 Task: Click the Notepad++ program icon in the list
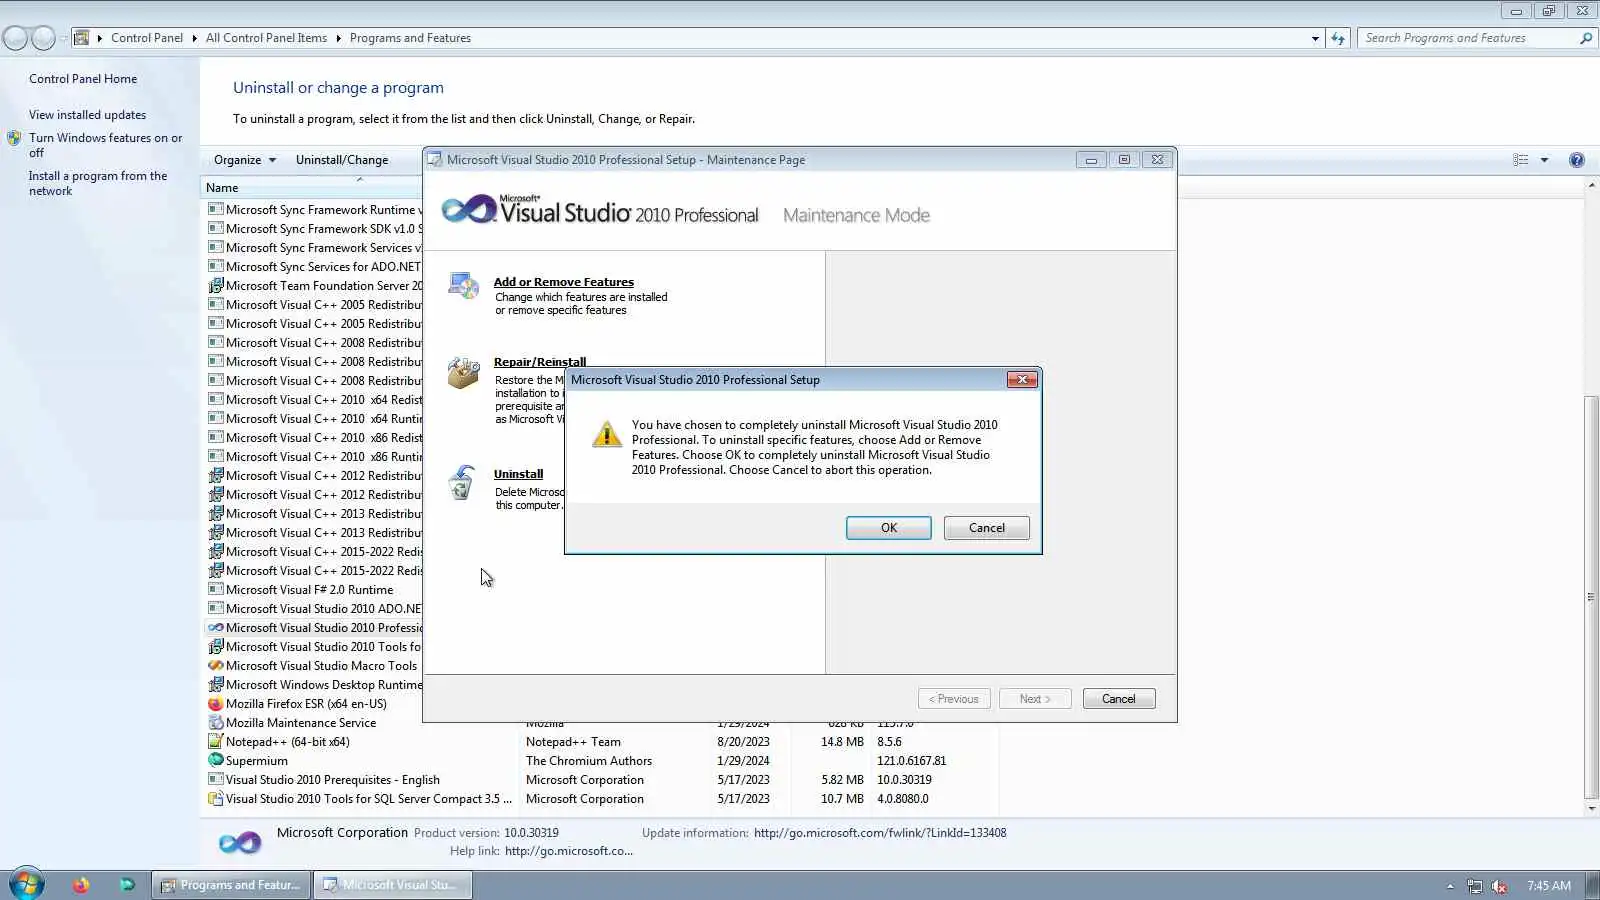215,742
